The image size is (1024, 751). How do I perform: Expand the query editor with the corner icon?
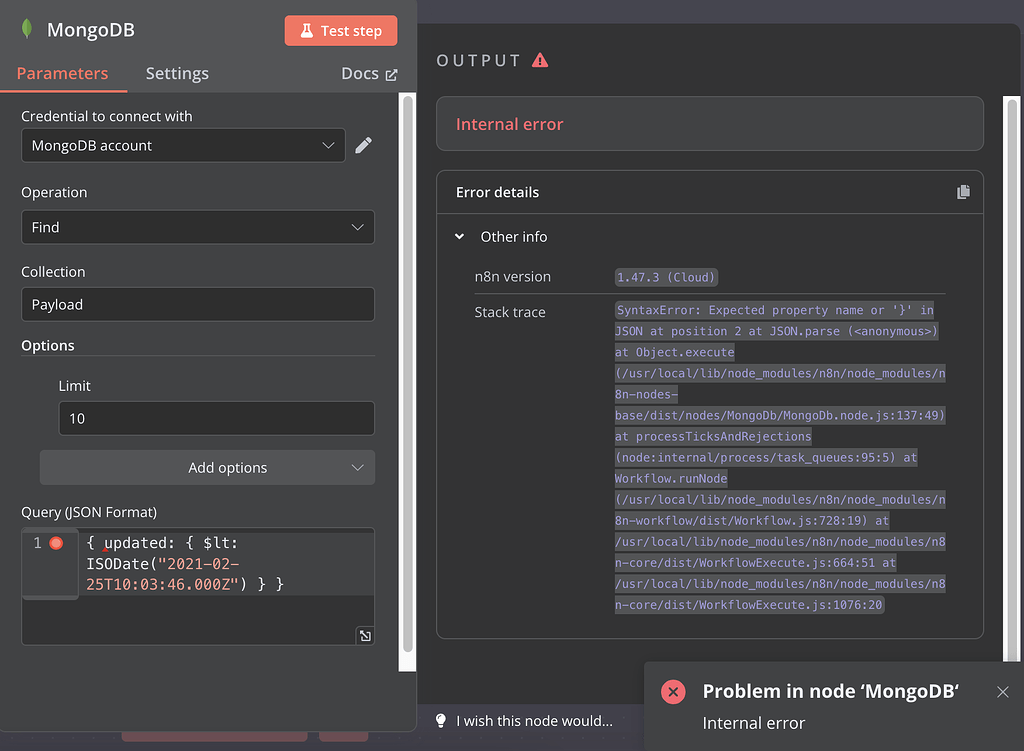(365, 634)
